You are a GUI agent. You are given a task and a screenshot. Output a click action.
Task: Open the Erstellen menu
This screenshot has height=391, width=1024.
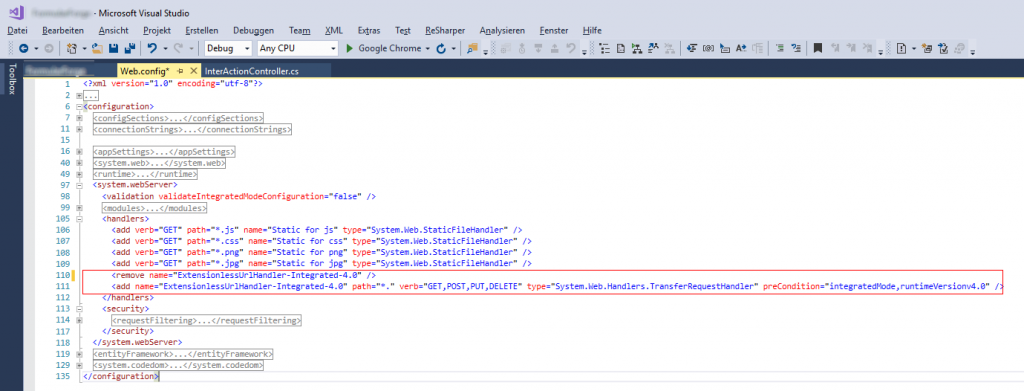point(202,30)
